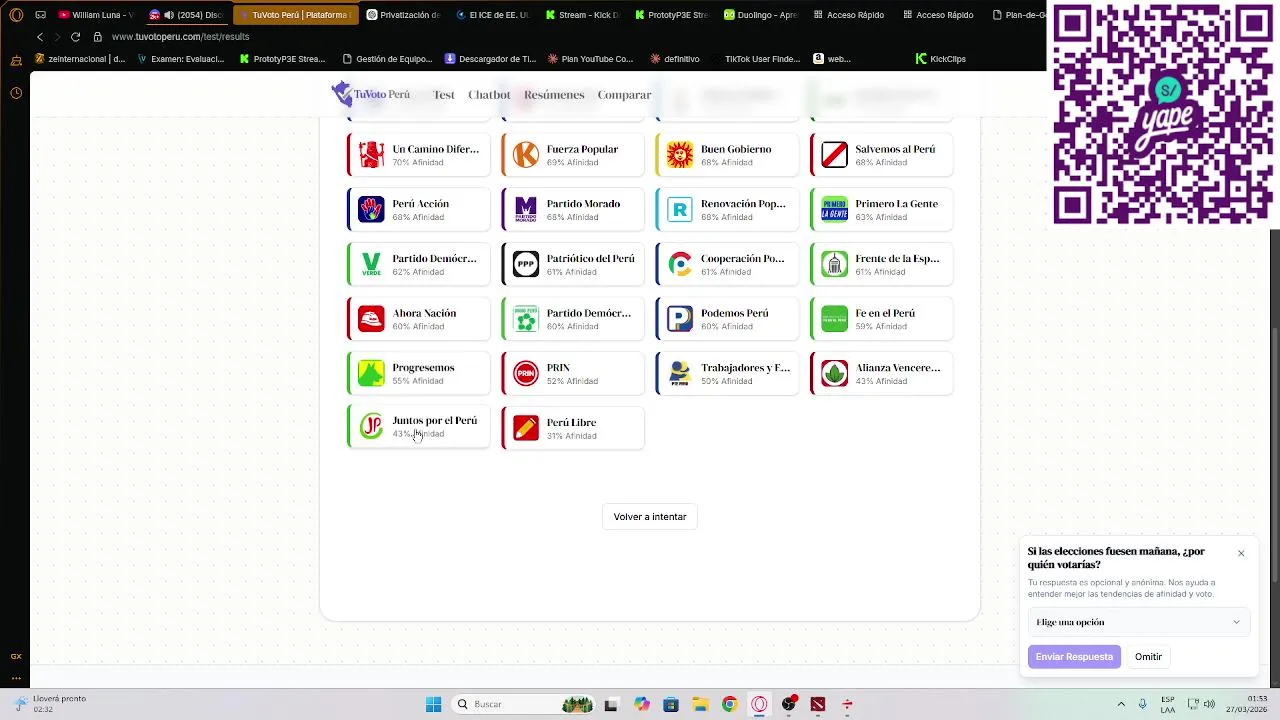Open Opera sidebar history clock icon
This screenshot has width=1280, height=720.
pyautogui.click(x=16, y=93)
